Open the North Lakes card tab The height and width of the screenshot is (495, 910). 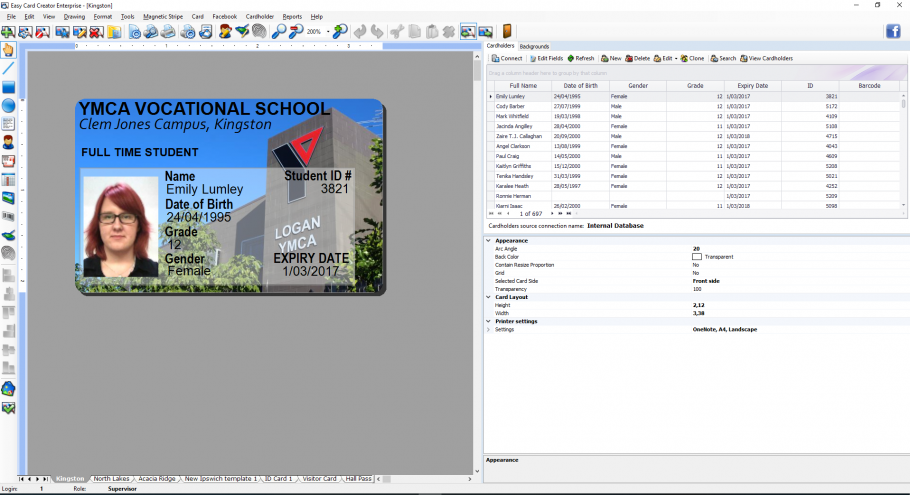[x=111, y=479]
